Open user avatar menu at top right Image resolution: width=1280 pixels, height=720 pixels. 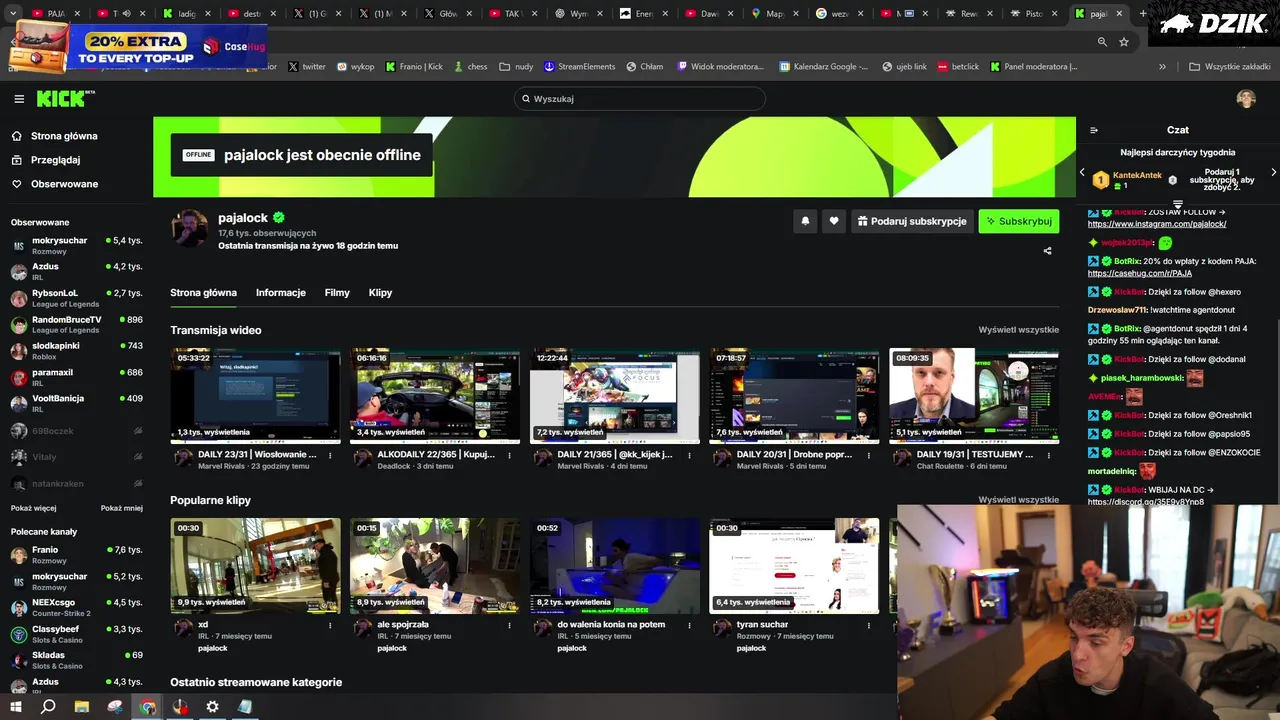click(x=1246, y=98)
